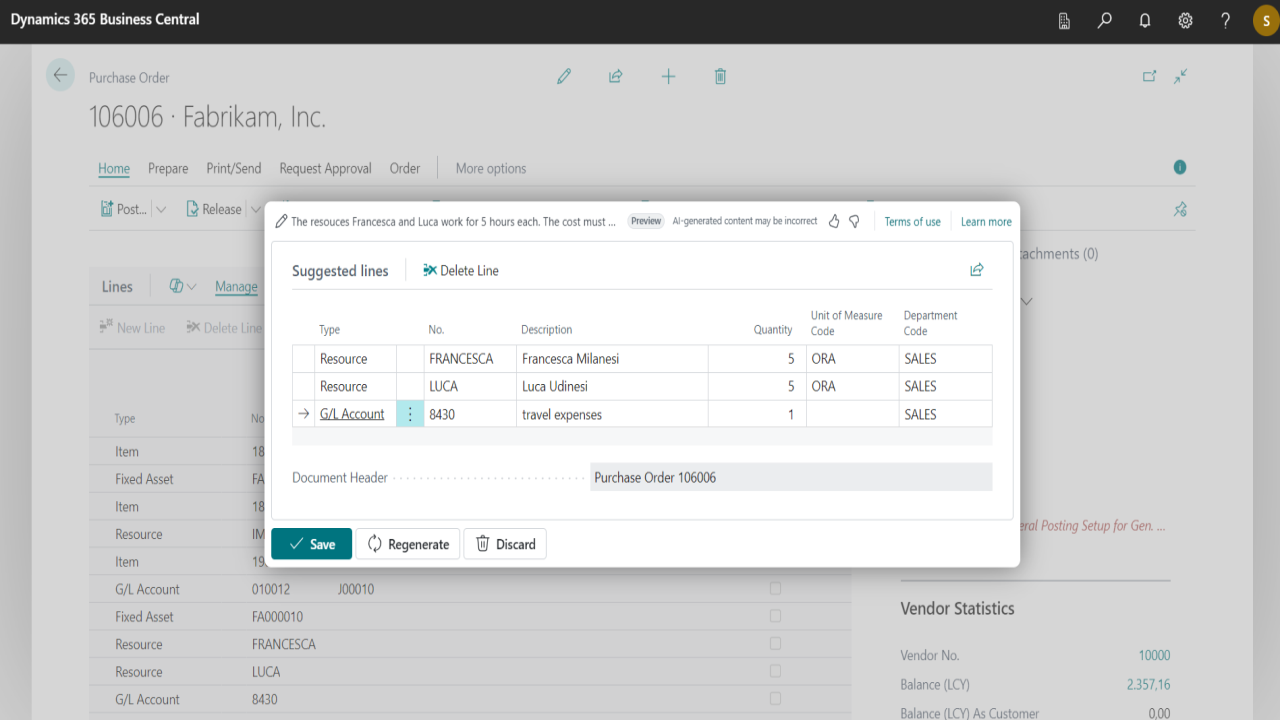The width and height of the screenshot is (1280, 720).
Task: Click the Preview badge
Action: click(x=646, y=221)
